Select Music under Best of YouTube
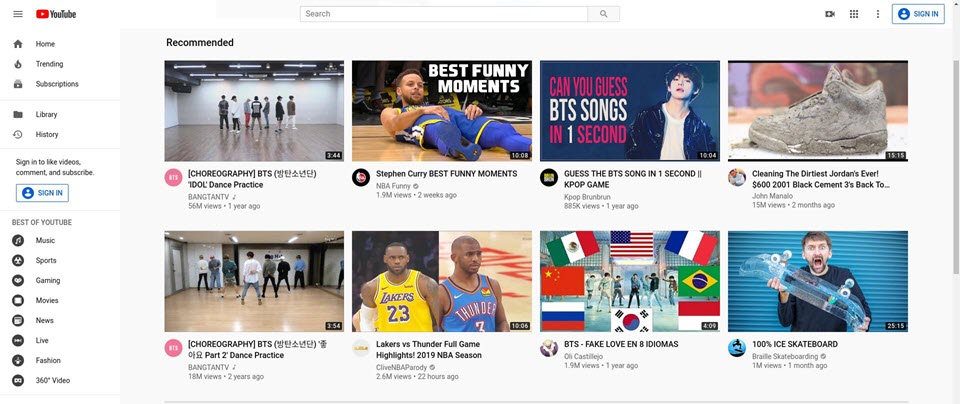The width and height of the screenshot is (960, 404). pos(60,241)
